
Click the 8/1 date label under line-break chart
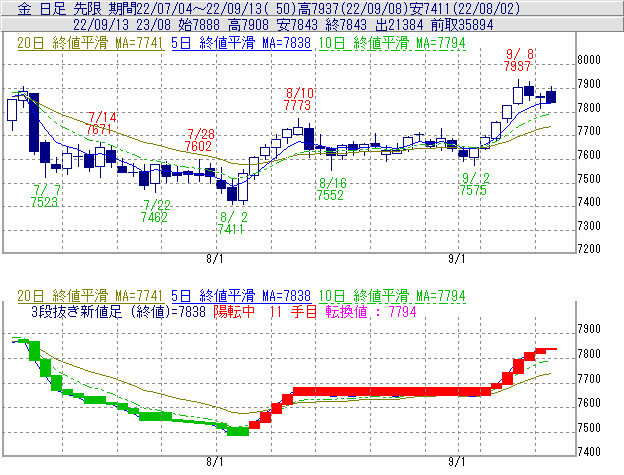[215, 461]
